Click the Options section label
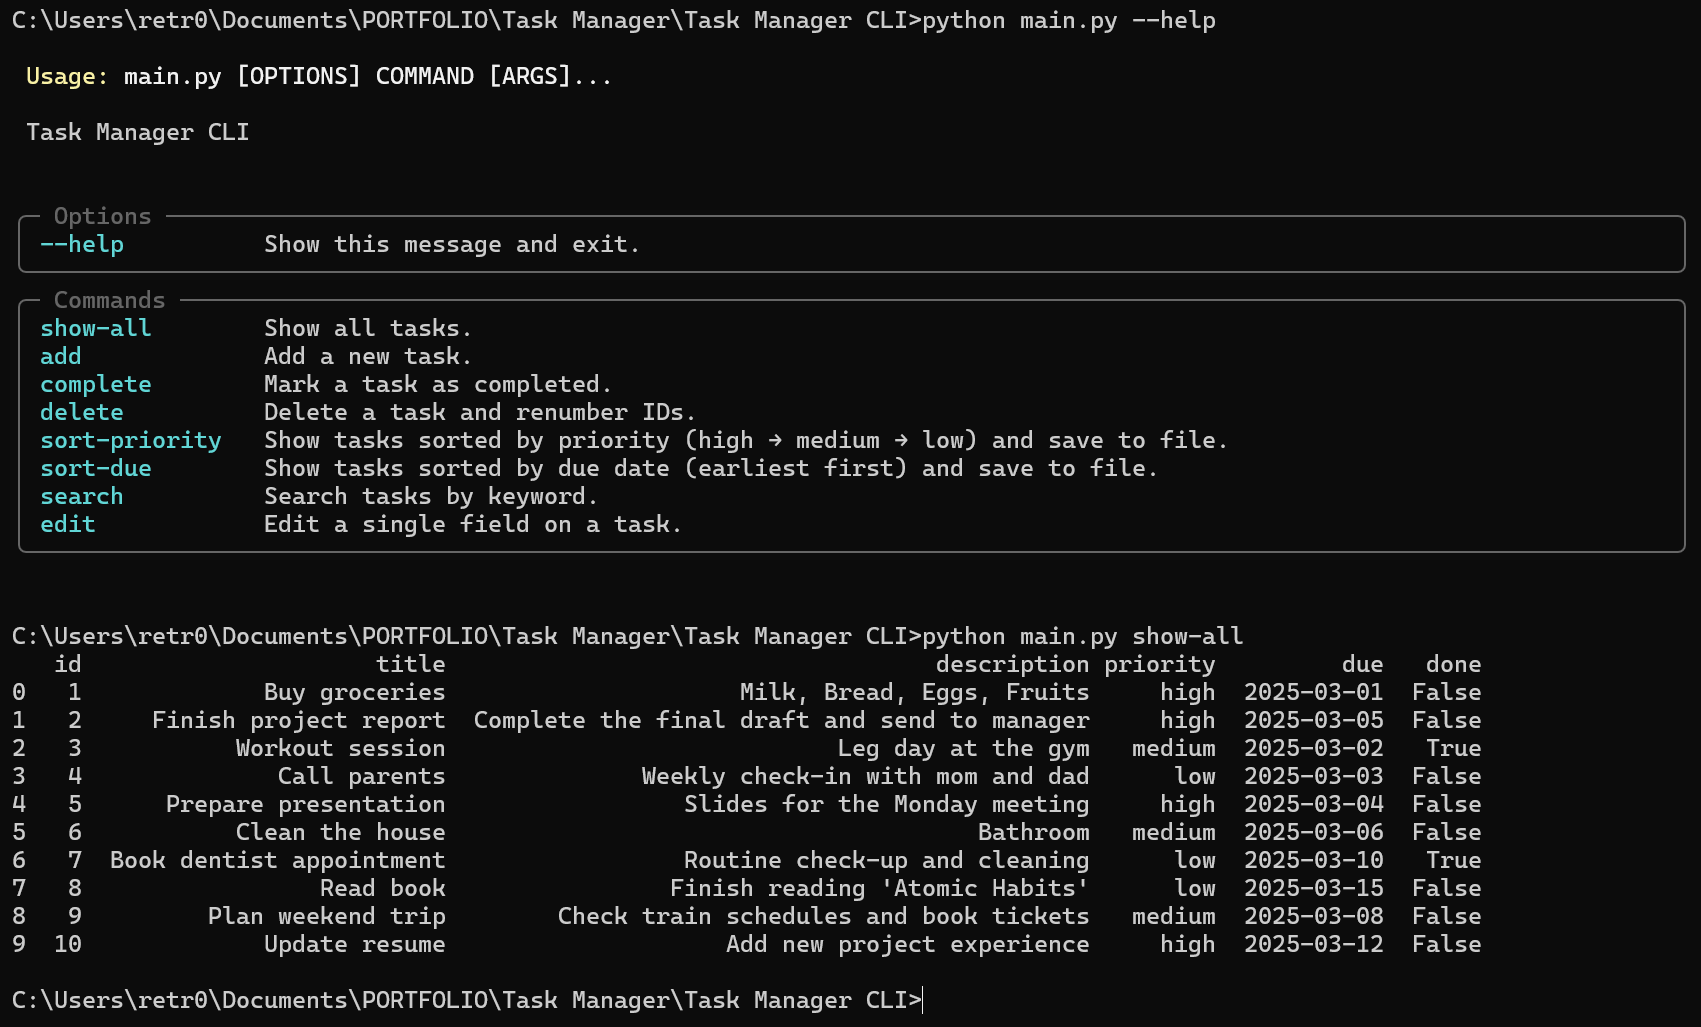The image size is (1701, 1027). [x=103, y=216]
